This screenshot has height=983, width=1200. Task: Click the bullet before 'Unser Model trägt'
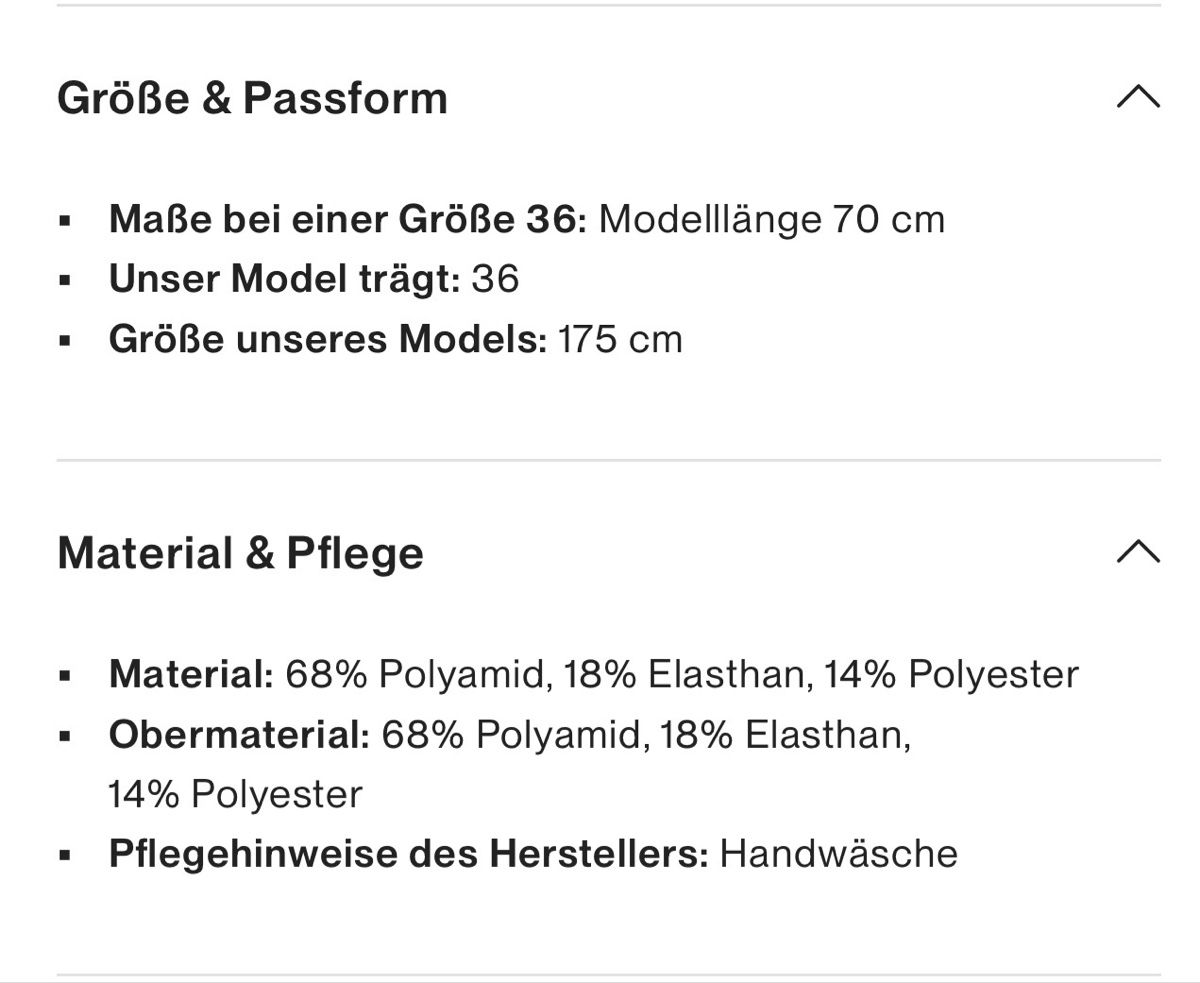(65, 280)
